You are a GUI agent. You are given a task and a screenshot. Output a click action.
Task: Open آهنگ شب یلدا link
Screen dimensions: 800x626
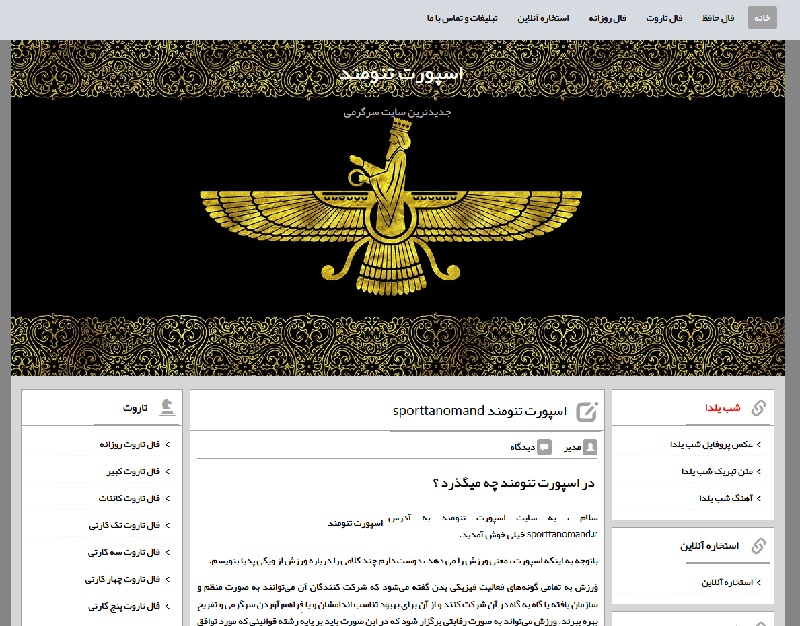tap(726, 498)
